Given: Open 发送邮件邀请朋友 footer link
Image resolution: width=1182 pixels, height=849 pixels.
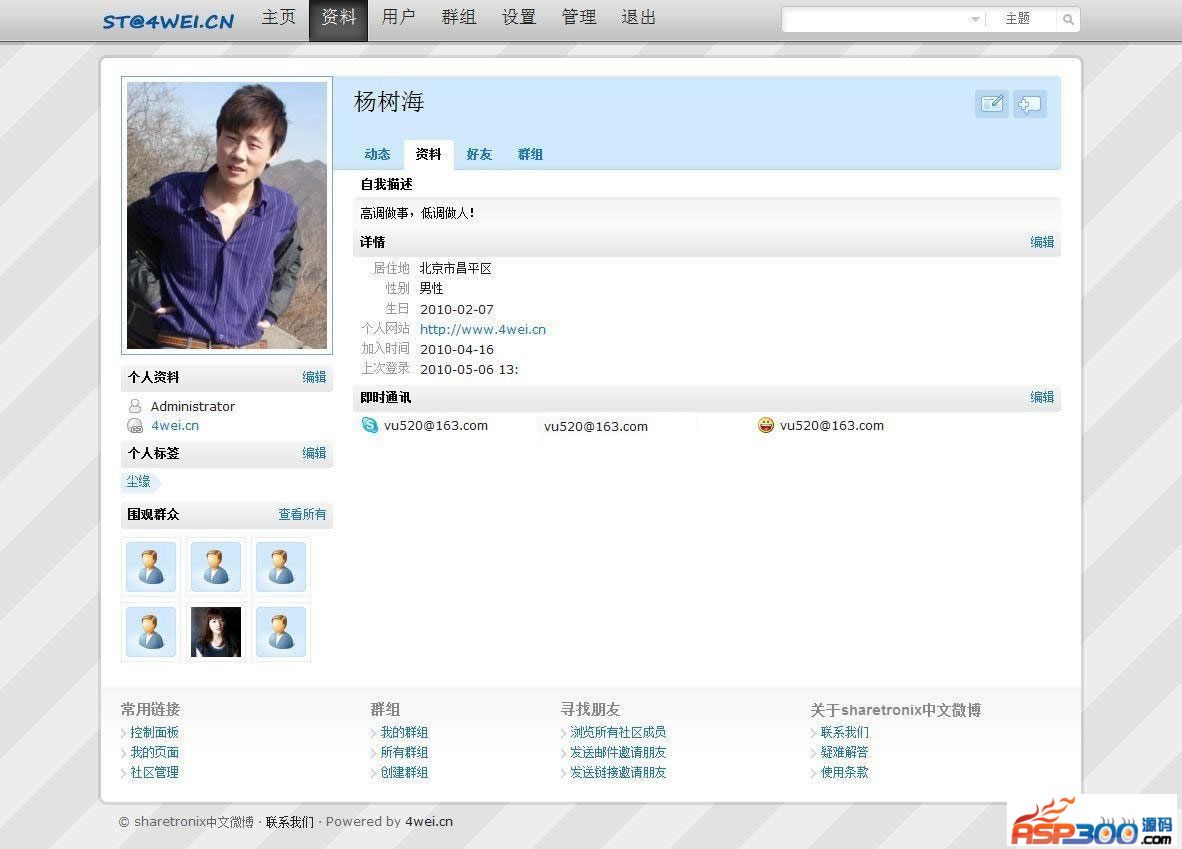Looking at the screenshot, I should (x=618, y=752).
